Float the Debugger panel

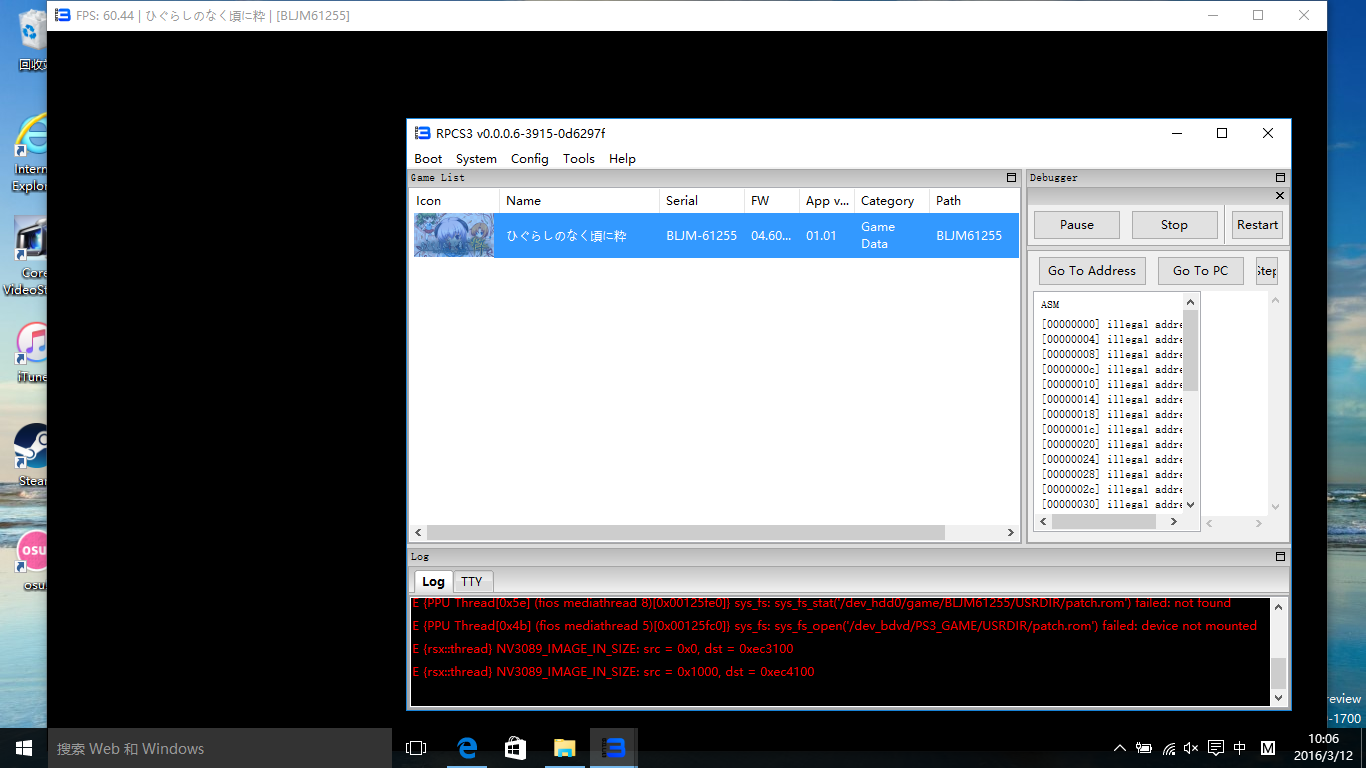[x=1280, y=178]
